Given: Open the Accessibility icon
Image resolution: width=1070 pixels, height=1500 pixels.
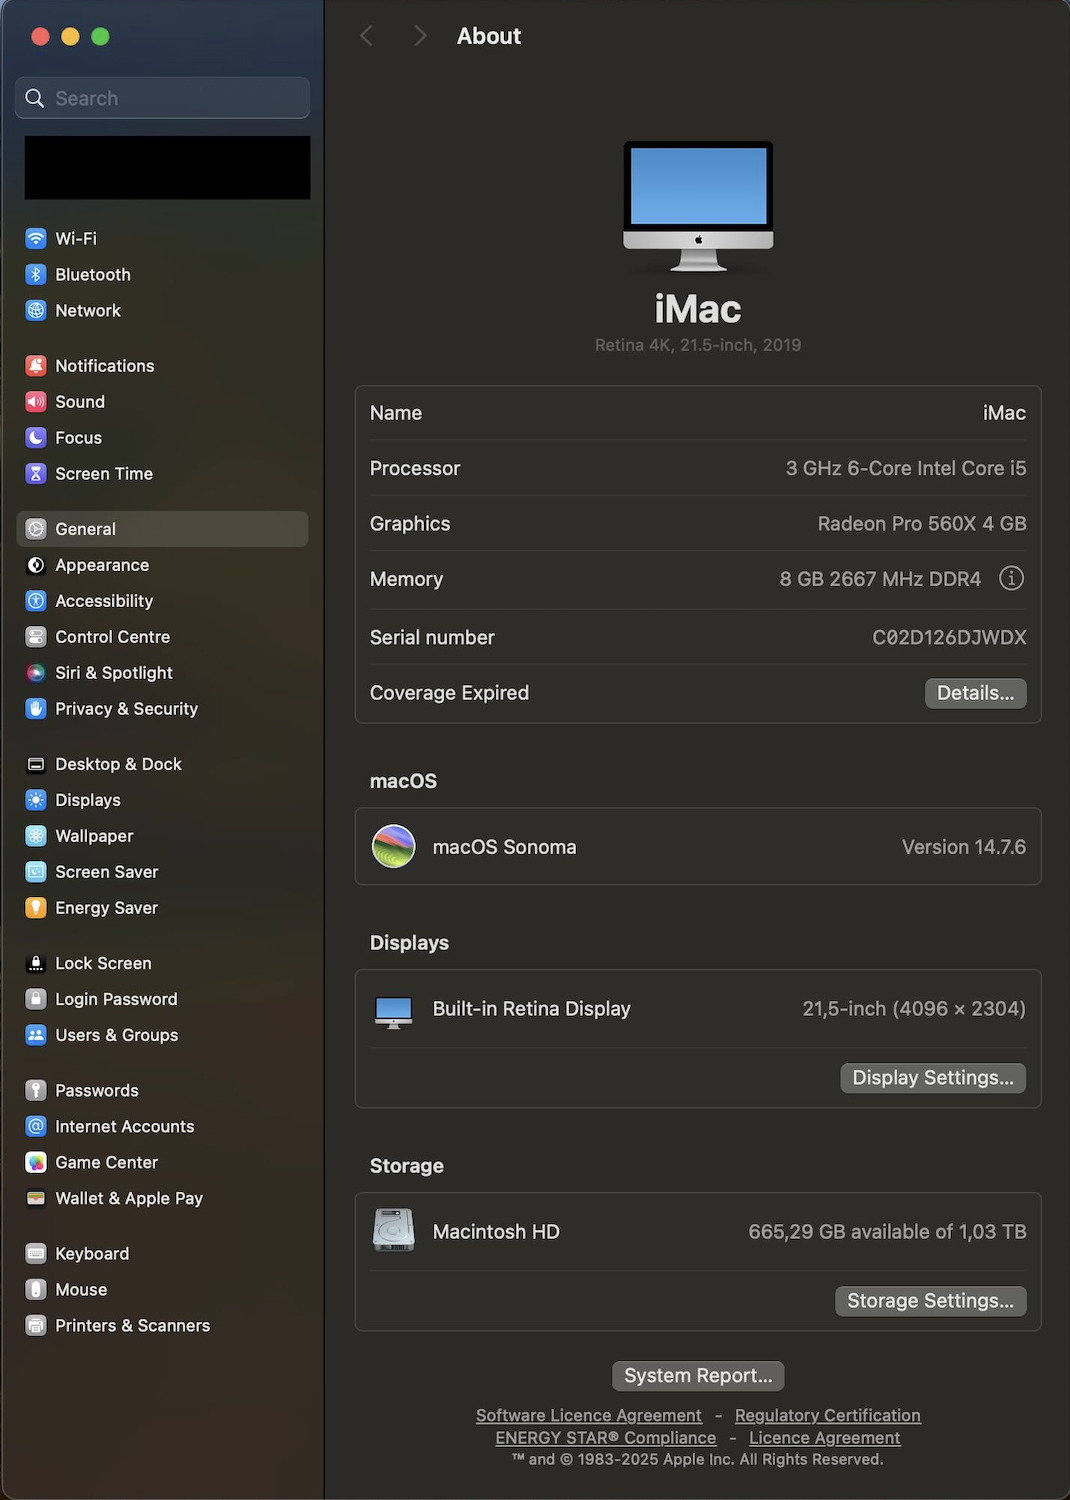Looking at the screenshot, I should (36, 600).
